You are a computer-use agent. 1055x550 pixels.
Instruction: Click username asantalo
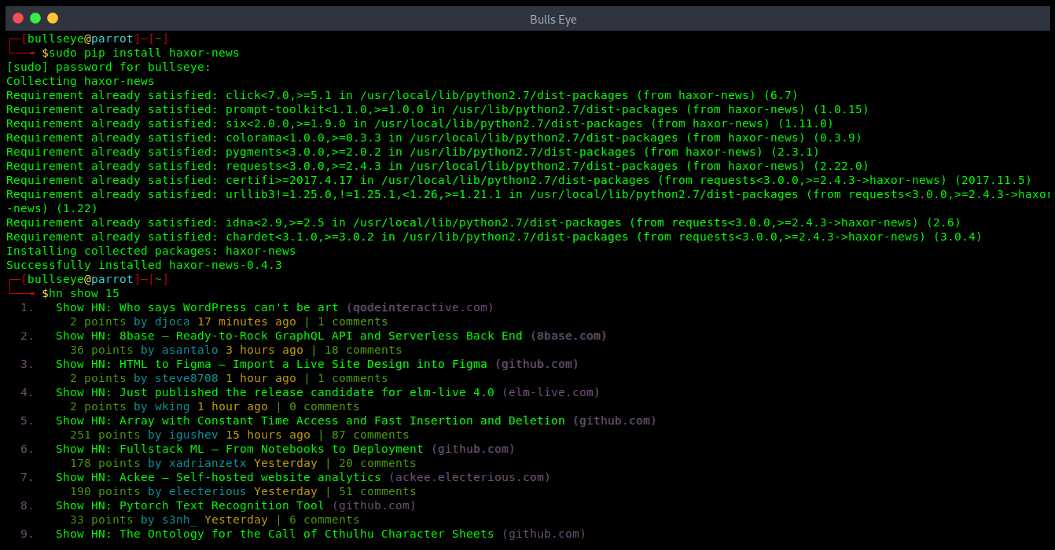pos(190,349)
